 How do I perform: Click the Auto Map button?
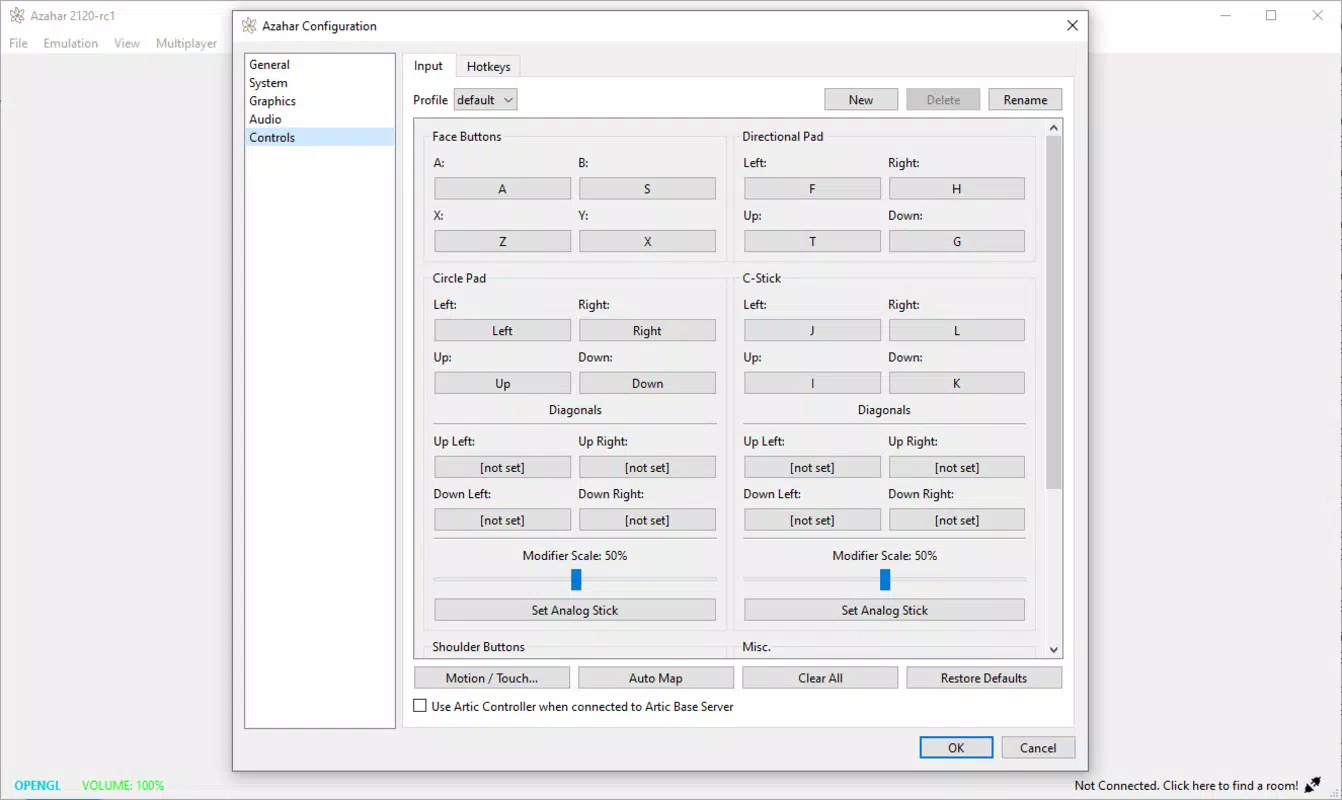[656, 678]
